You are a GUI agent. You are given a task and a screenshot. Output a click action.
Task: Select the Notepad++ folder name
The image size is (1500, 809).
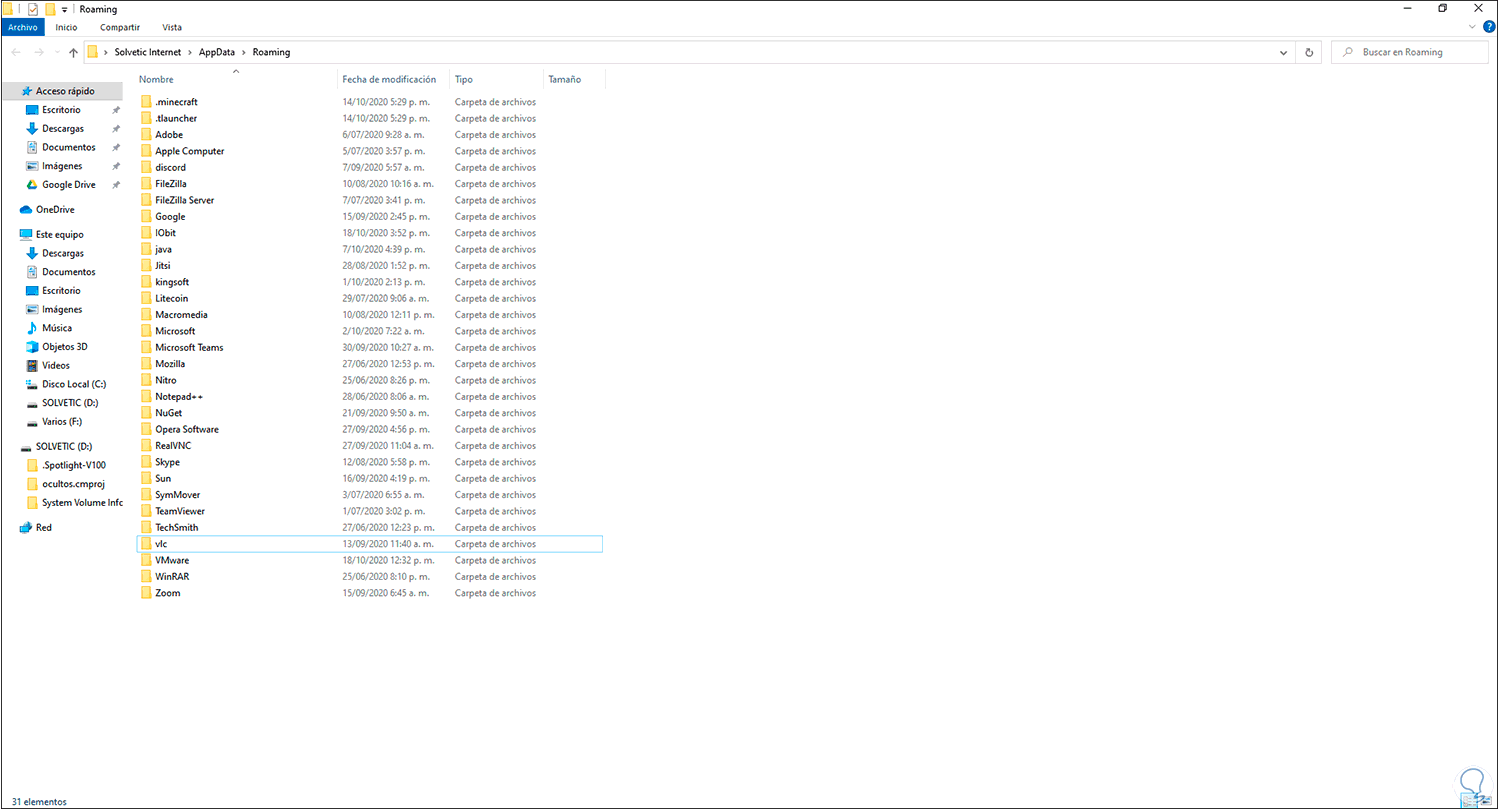(180, 397)
